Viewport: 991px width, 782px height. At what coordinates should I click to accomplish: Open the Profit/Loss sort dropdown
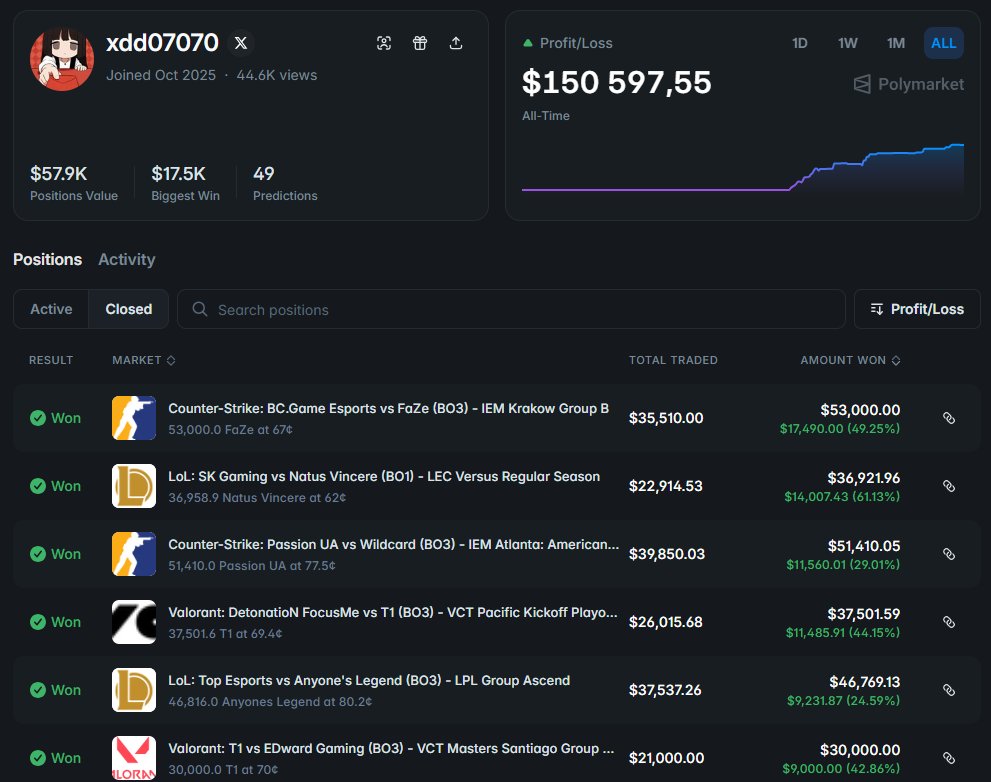[917, 309]
